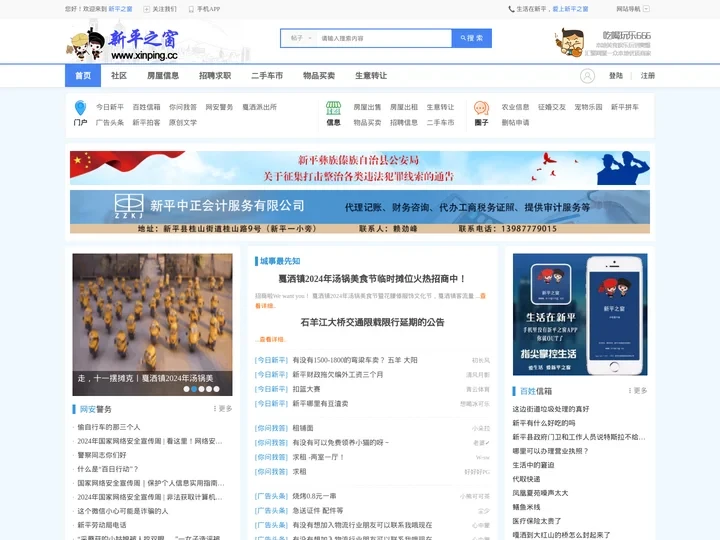720x540 pixels.
Task: Open post 警察同志你们好
Action: 101,455
